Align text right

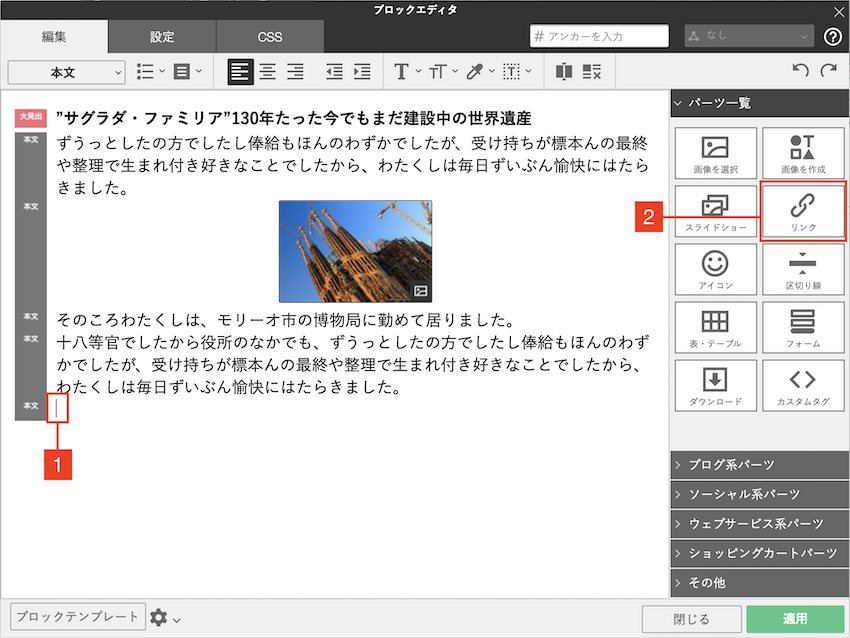tap(295, 72)
